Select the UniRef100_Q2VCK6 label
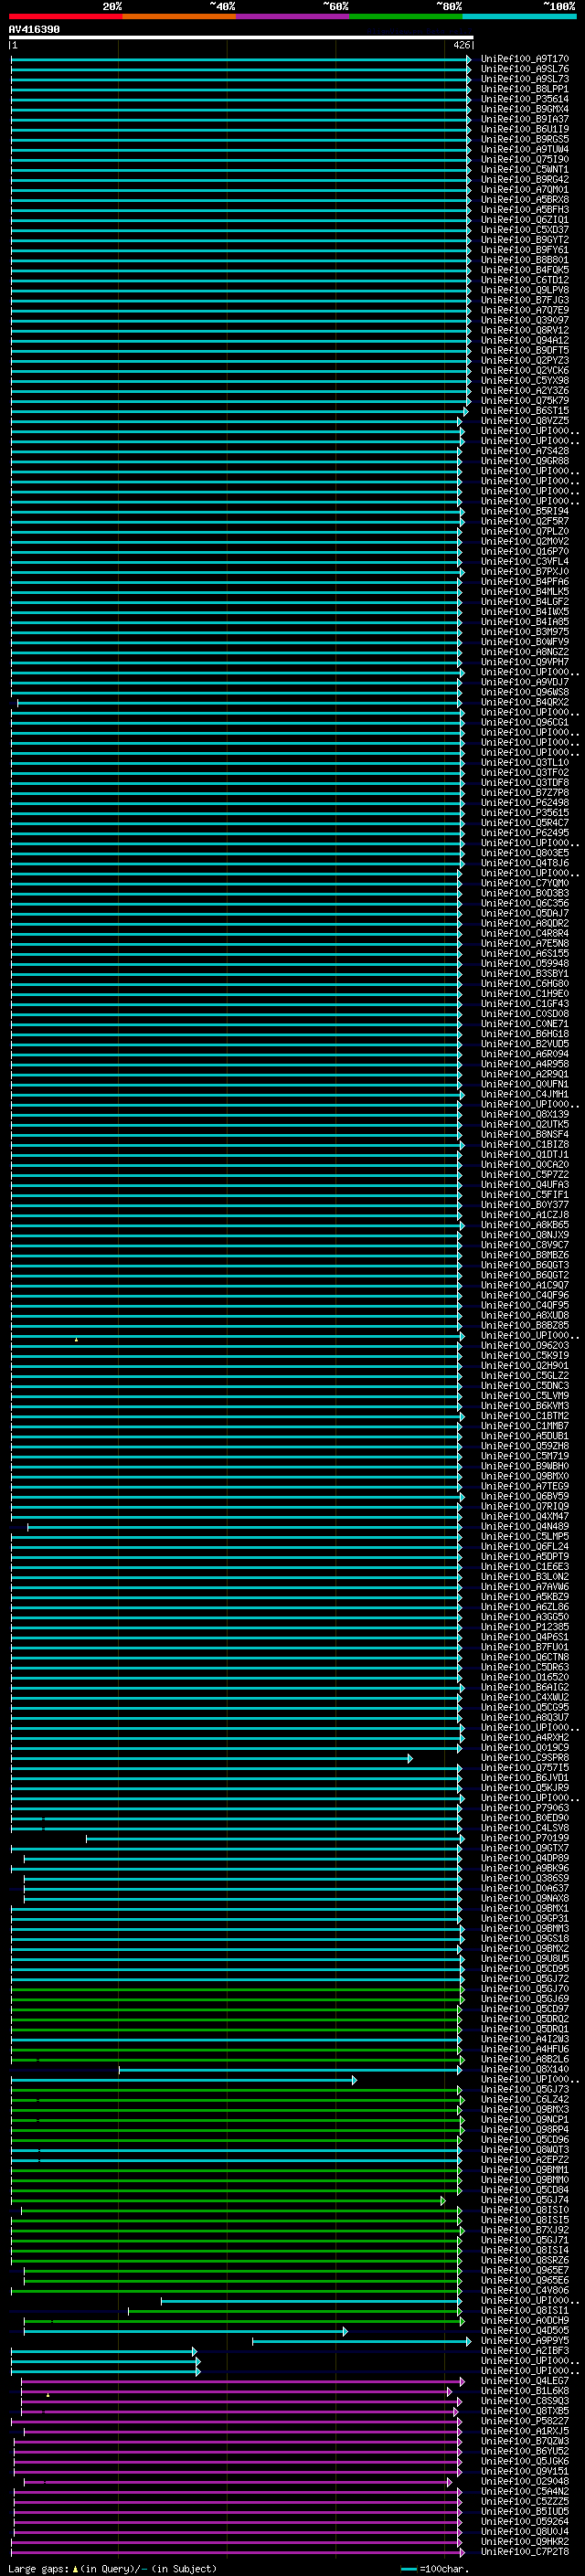 click(x=524, y=371)
